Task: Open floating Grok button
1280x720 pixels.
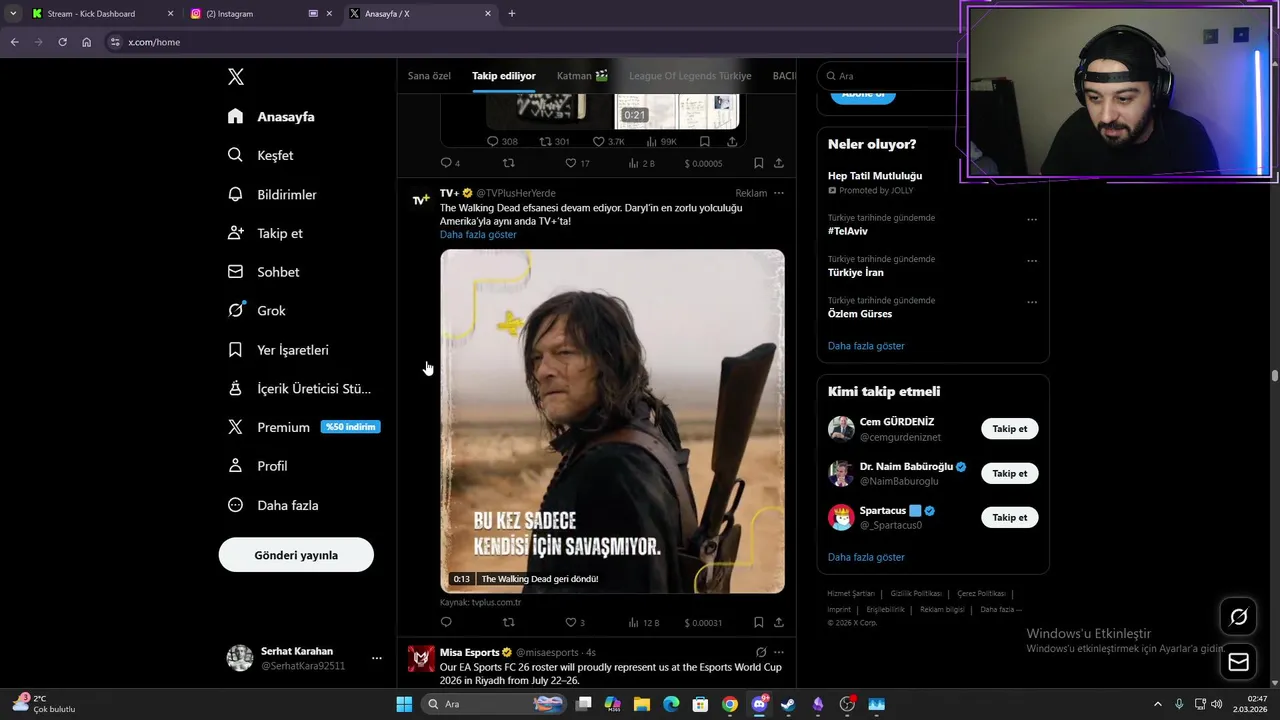Action: pyautogui.click(x=1238, y=617)
